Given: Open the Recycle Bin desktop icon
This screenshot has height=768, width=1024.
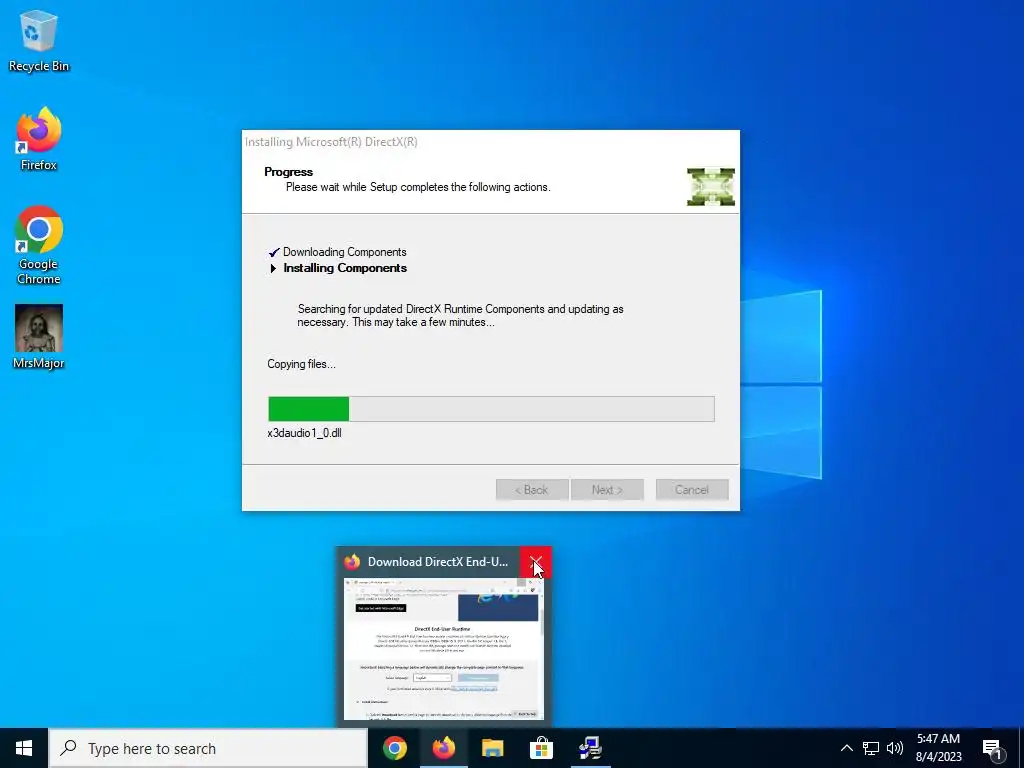Looking at the screenshot, I should 39,40.
